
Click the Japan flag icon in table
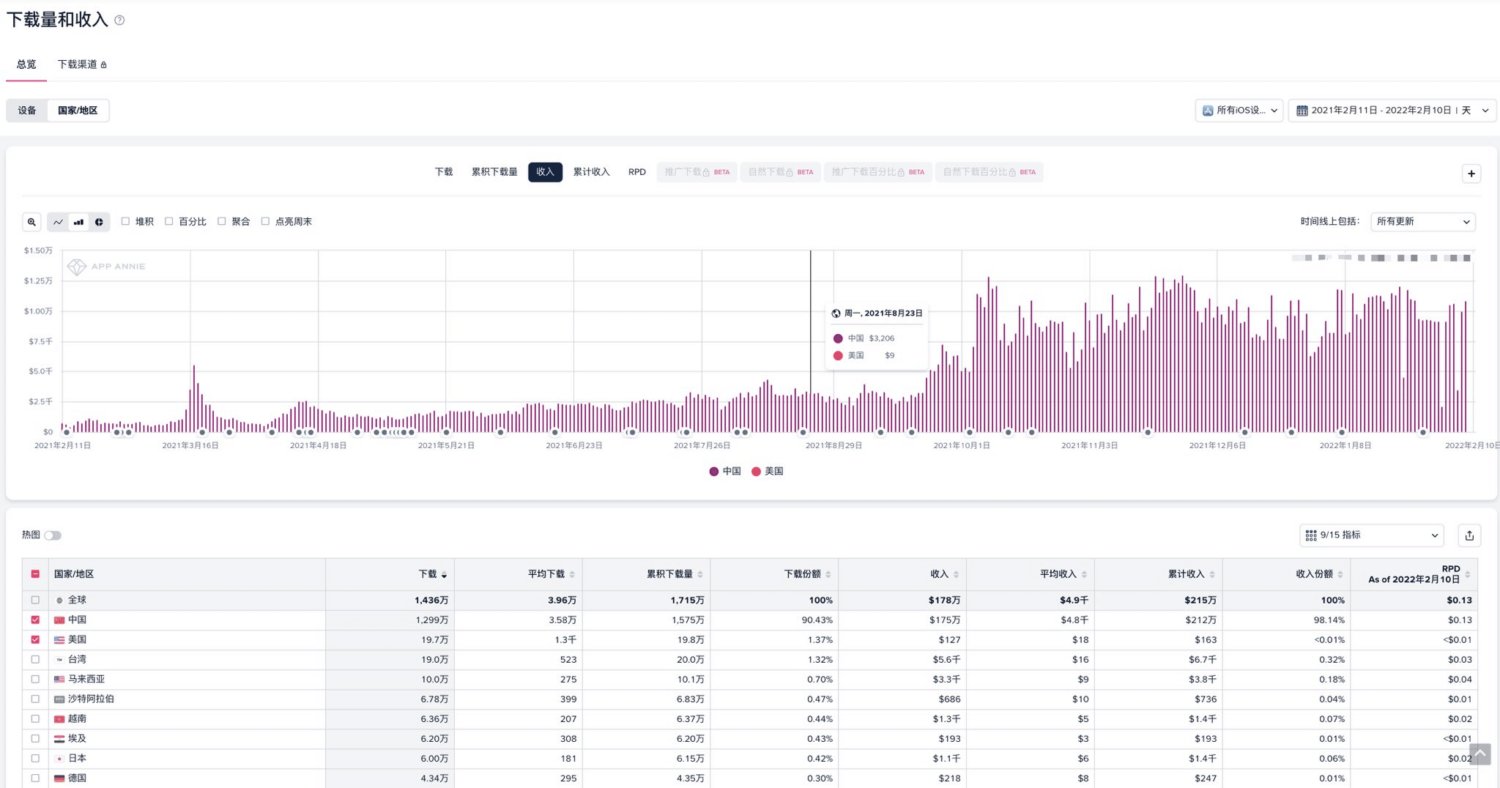[59, 758]
